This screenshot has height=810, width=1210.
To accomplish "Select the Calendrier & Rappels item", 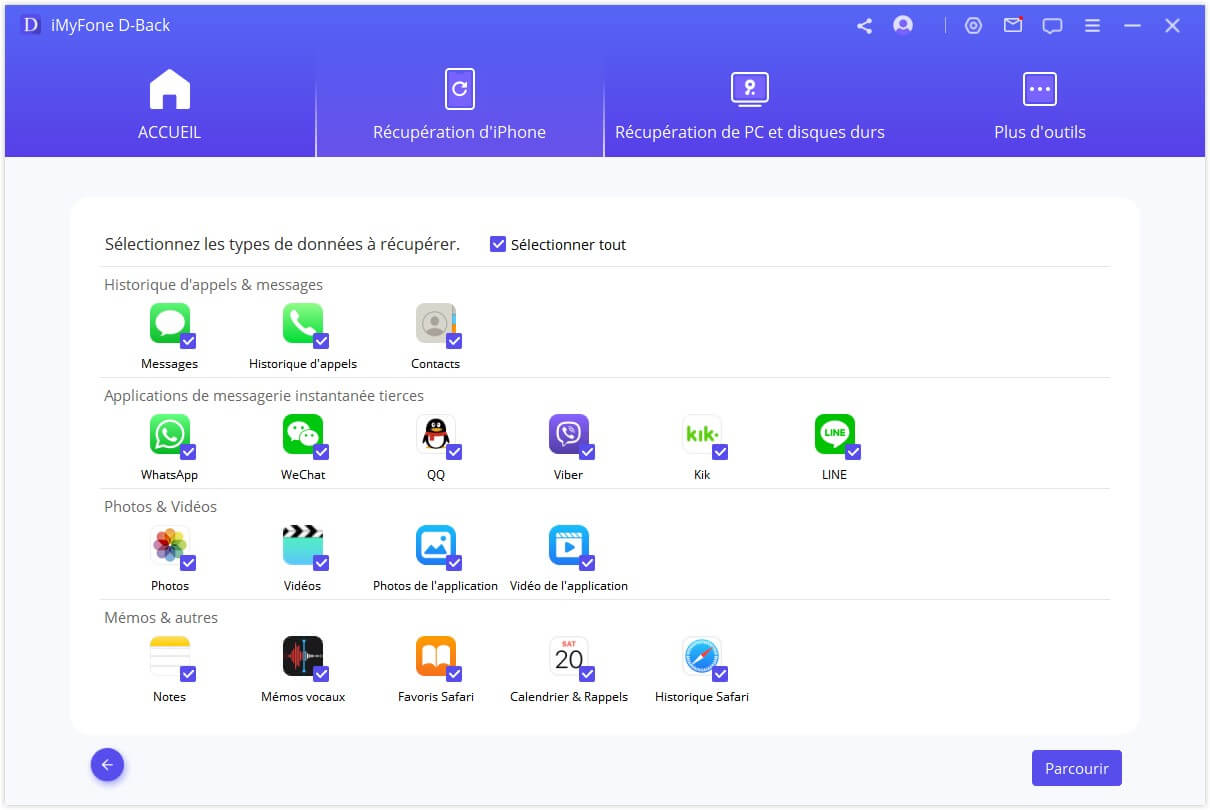I will pyautogui.click(x=568, y=657).
